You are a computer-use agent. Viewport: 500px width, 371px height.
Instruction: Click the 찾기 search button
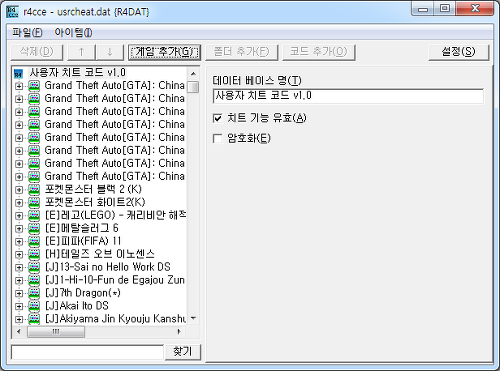tap(183, 352)
